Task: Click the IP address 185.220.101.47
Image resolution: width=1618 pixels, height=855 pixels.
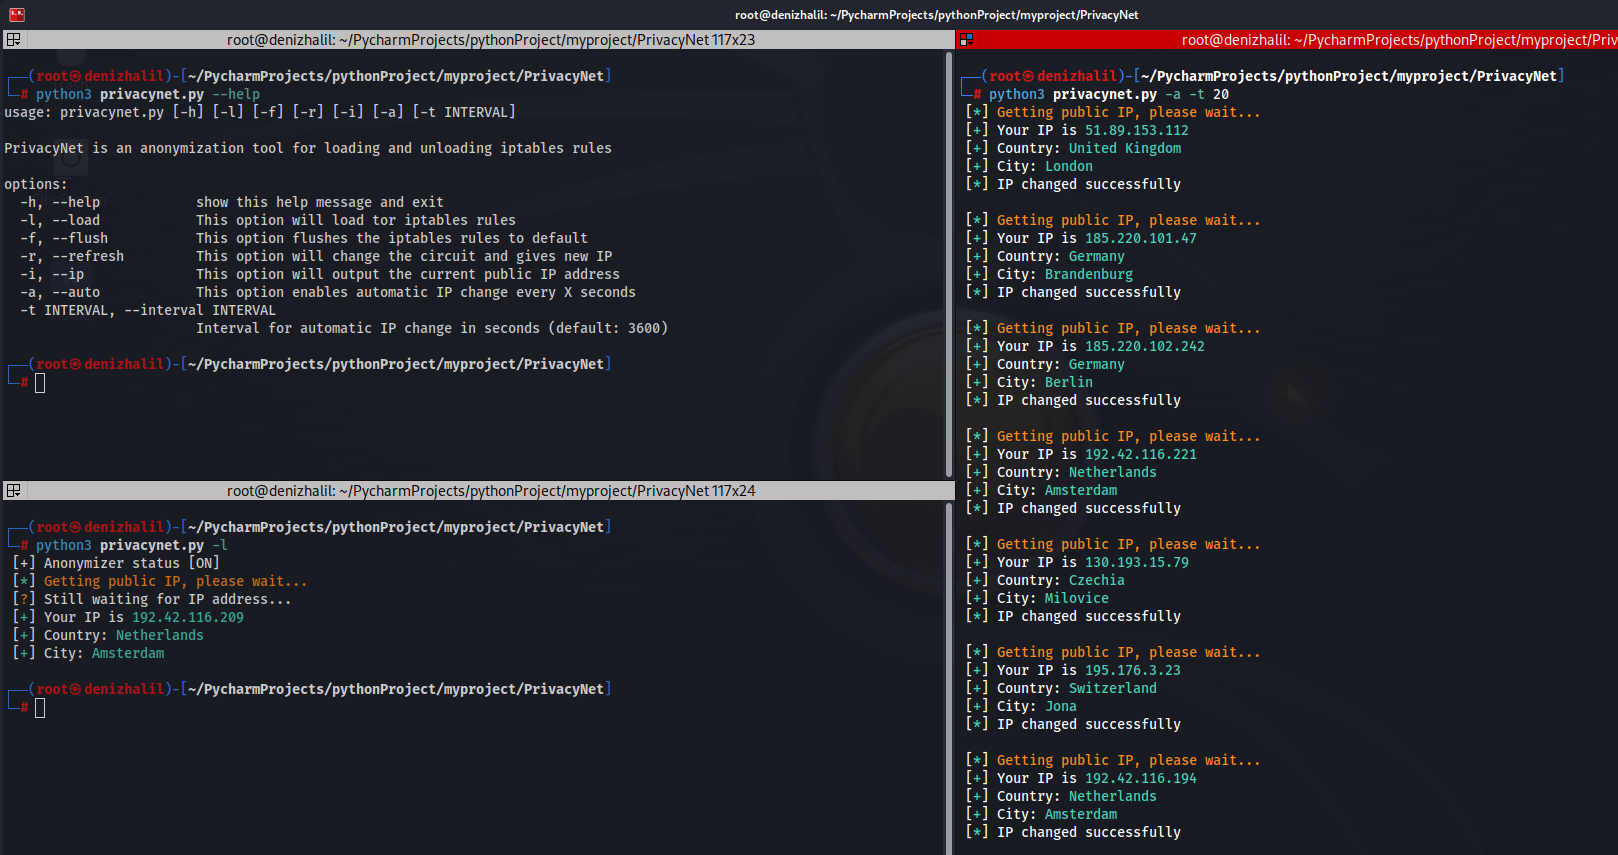Action: pos(1141,238)
